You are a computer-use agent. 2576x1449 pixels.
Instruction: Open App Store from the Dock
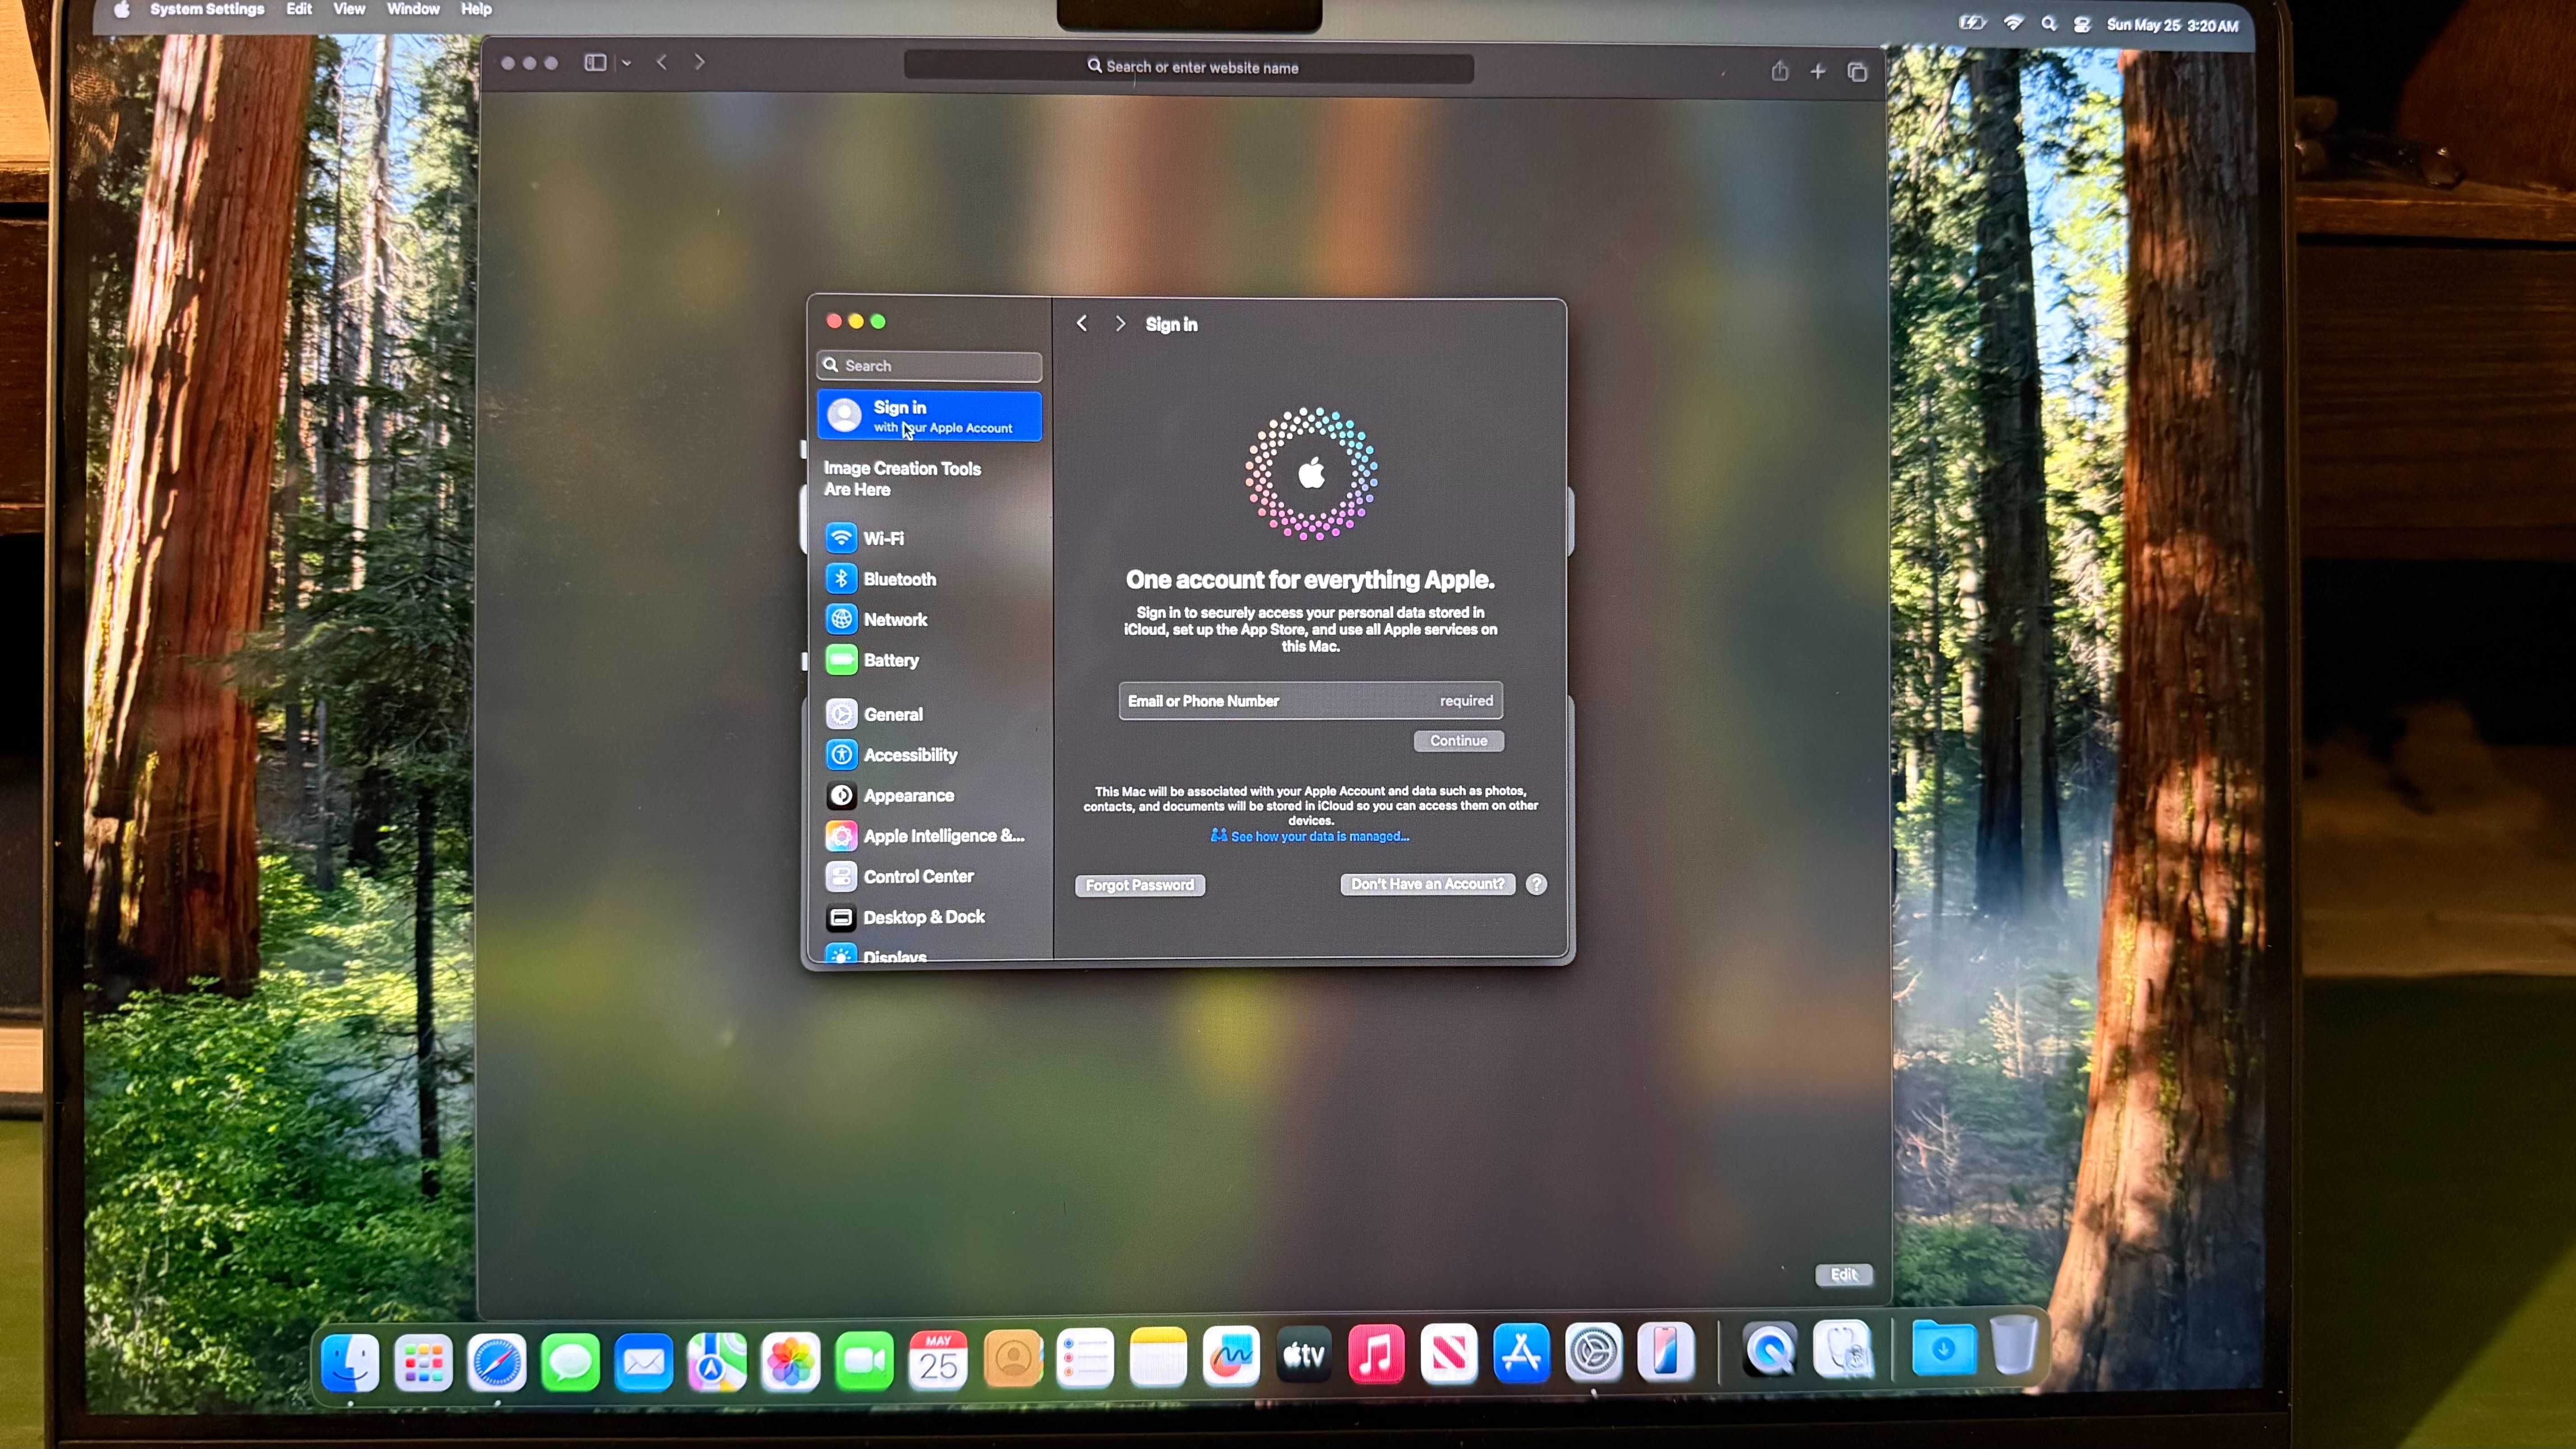click(1521, 1352)
